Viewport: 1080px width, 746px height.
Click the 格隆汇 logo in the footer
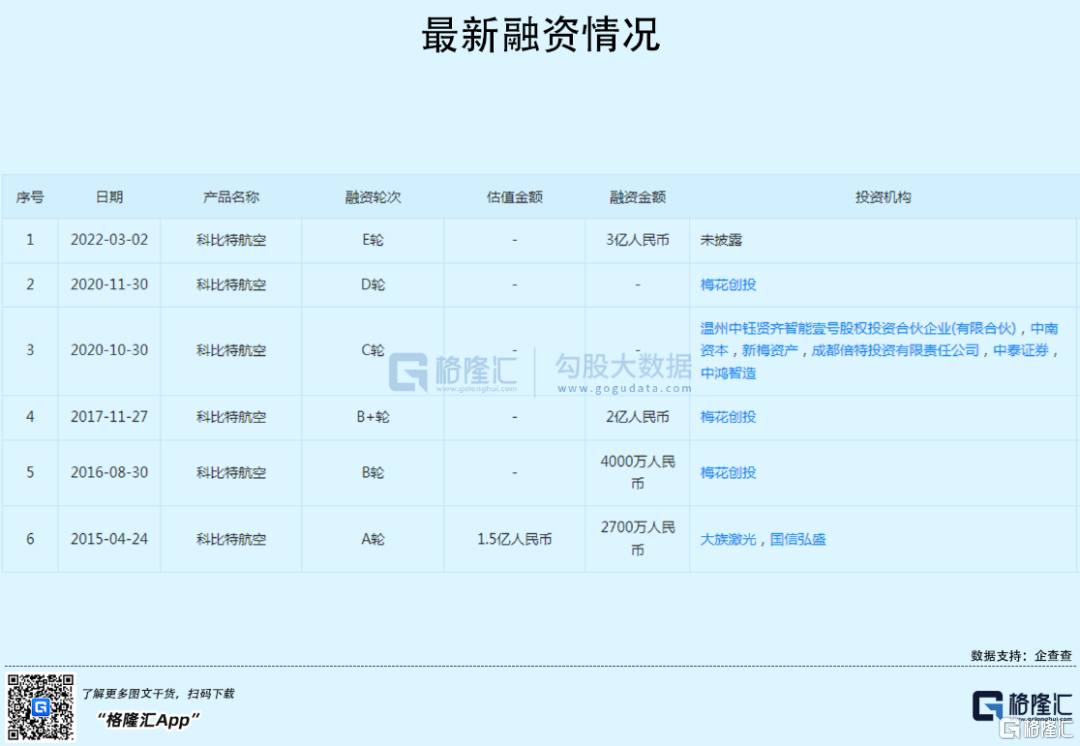pyautogui.click(x=1023, y=707)
